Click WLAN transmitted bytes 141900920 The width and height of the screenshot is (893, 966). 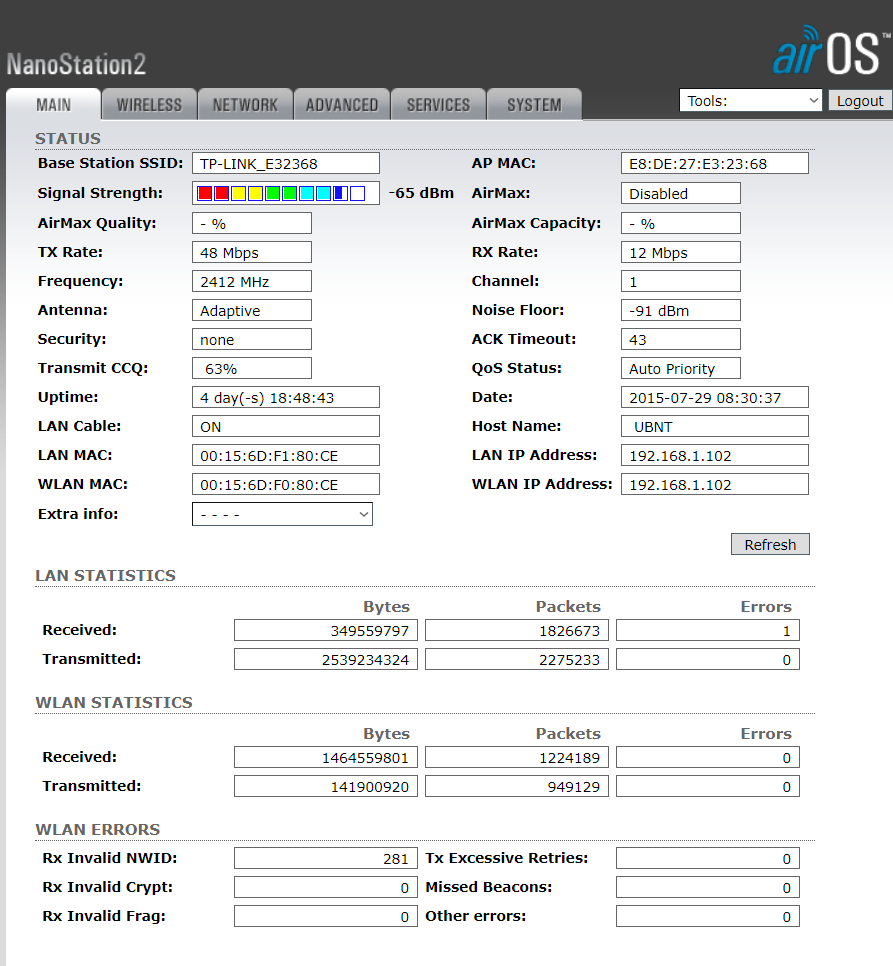click(x=326, y=787)
